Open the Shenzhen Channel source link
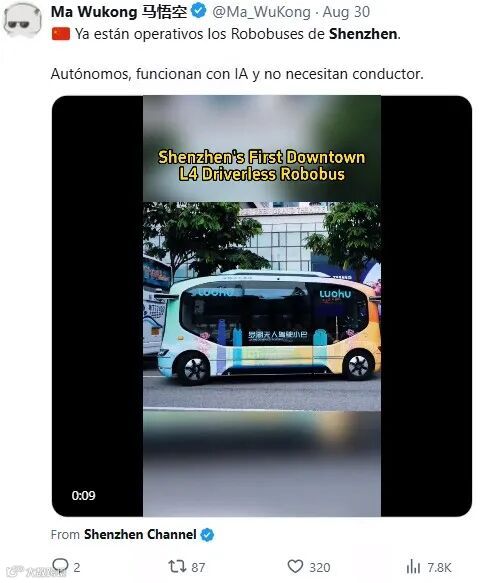494x583 pixels. [140, 535]
